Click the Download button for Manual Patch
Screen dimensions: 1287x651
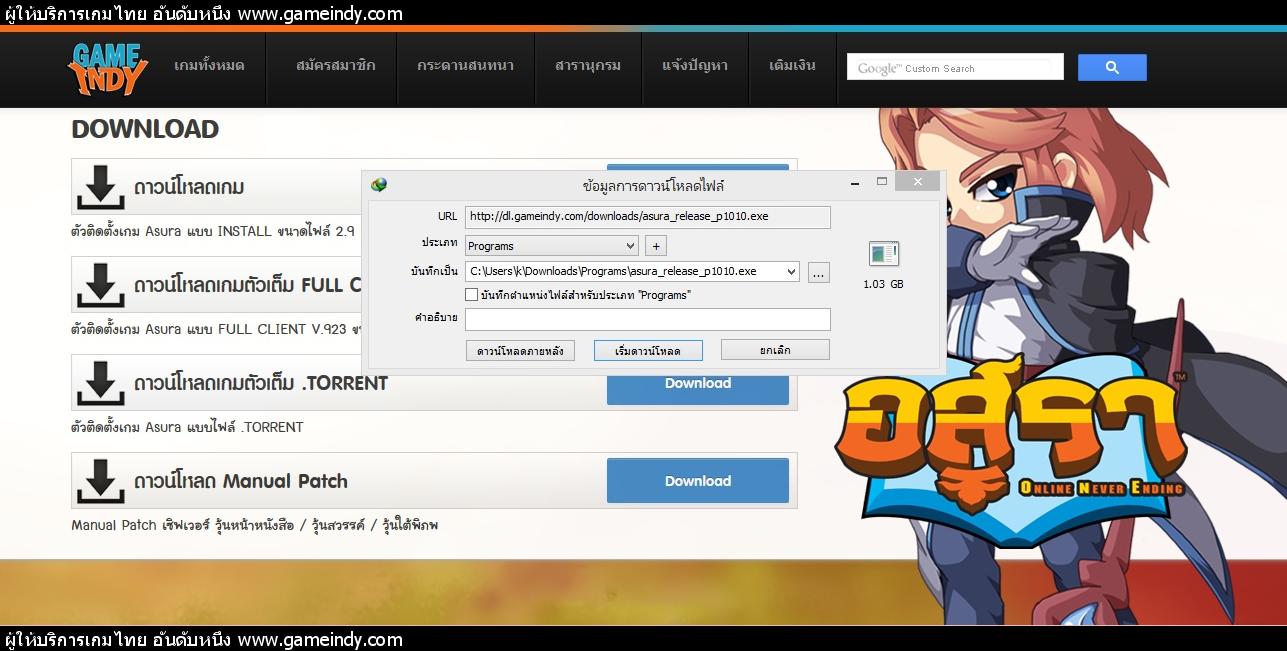[698, 481]
